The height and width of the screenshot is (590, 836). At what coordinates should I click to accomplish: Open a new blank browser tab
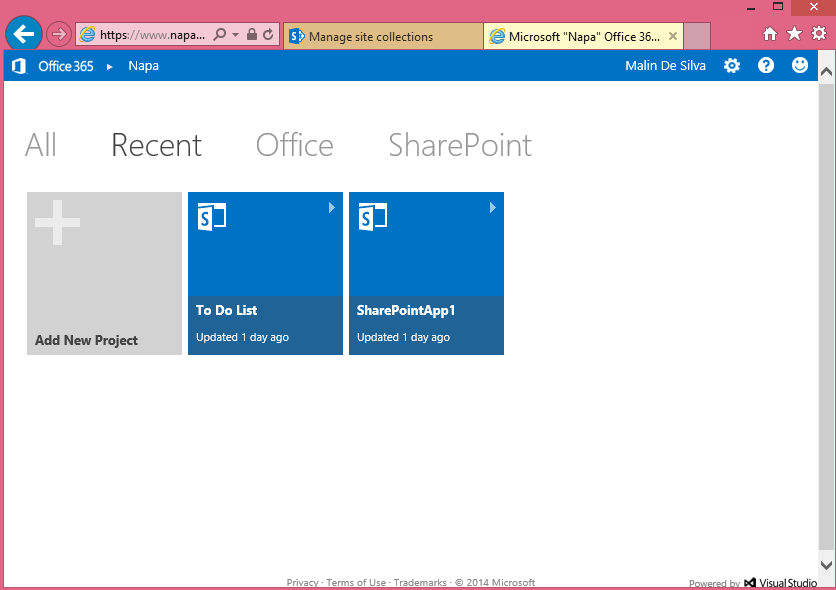pyautogui.click(x=697, y=36)
